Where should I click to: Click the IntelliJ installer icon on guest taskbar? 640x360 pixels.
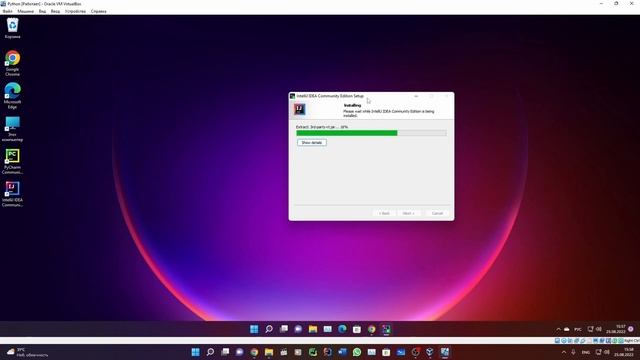(386, 329)
